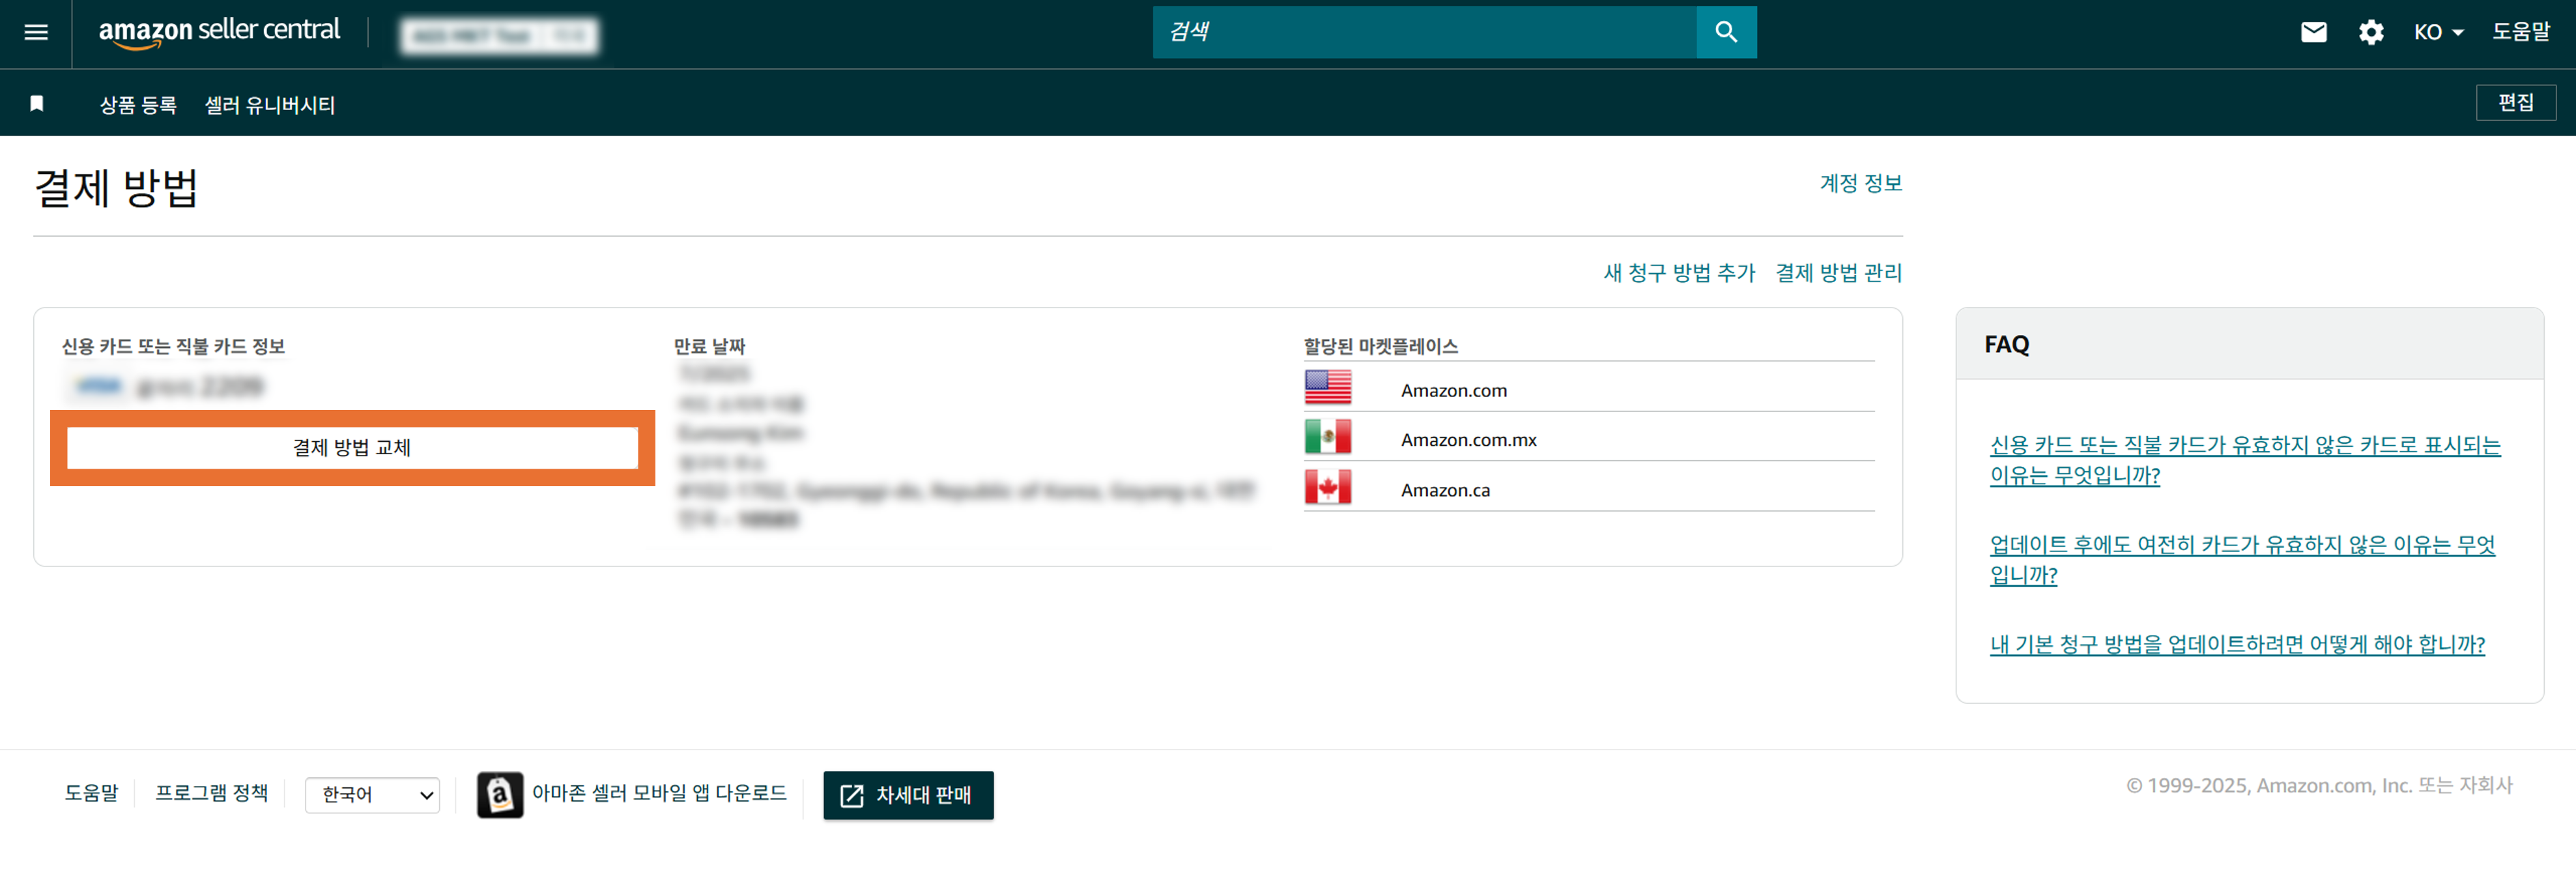Select the 셀러 유니버시티 menu item
Image resolution: width=2576 pixels, height=874 pixels.
tap(270, 104)
